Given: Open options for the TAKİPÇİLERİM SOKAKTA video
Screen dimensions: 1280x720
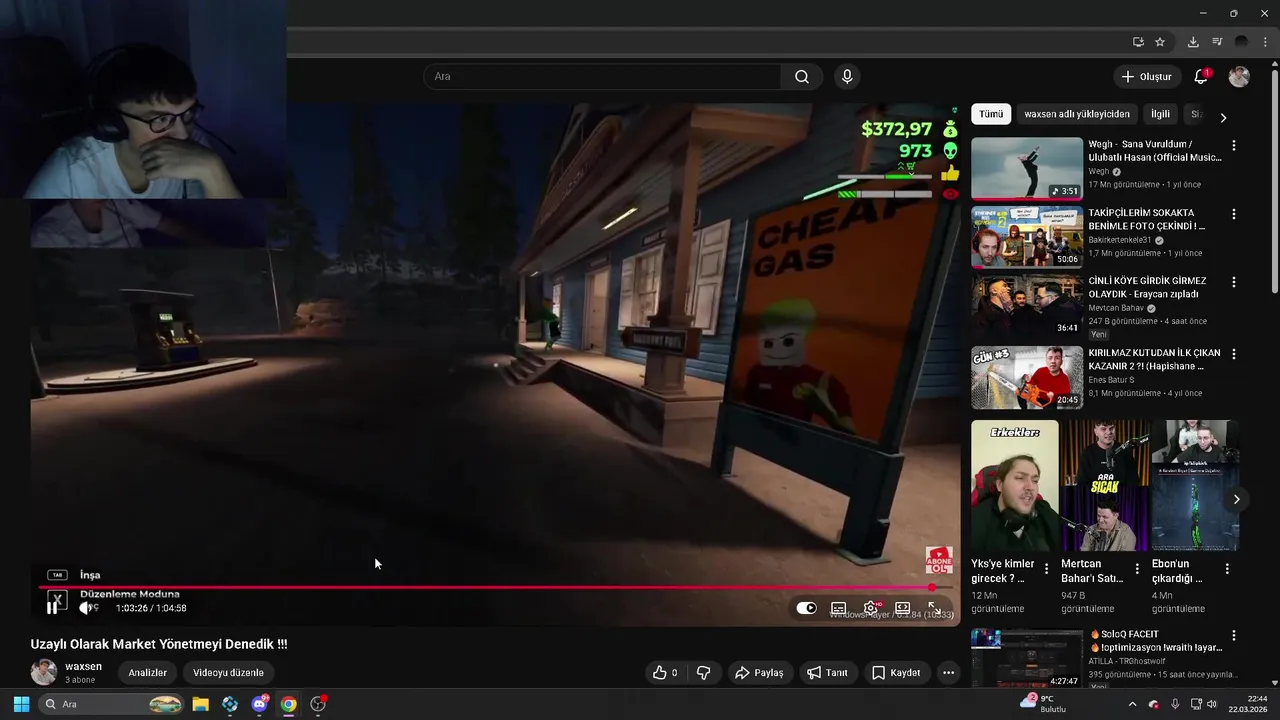Looking at the screenshot, I should [1233, 214].
